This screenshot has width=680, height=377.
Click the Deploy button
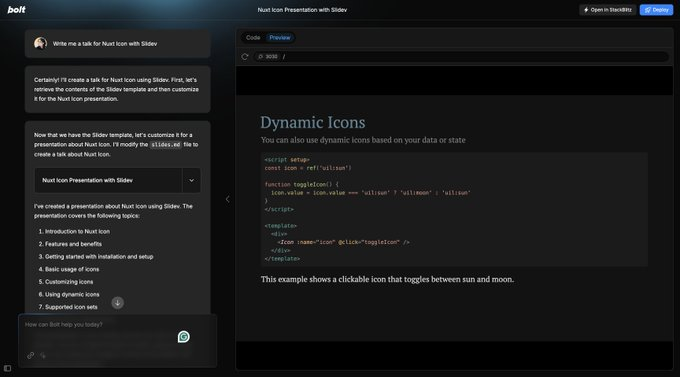[656, 10]
